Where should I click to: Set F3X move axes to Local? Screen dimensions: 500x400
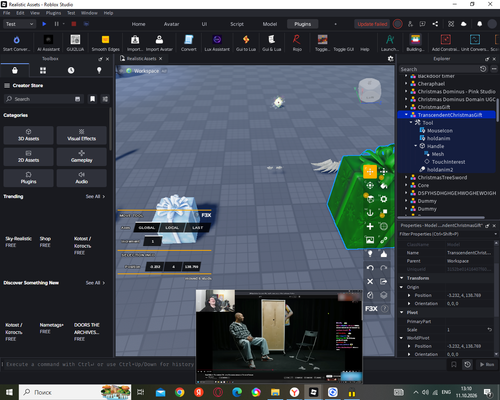[x=172, y=228]
